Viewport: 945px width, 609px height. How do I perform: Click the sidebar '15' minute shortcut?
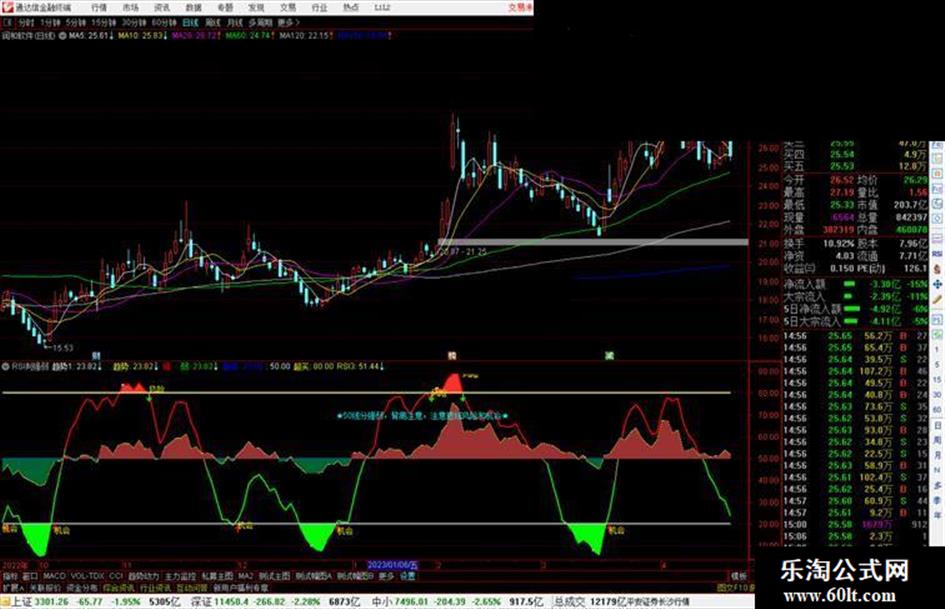937,380
